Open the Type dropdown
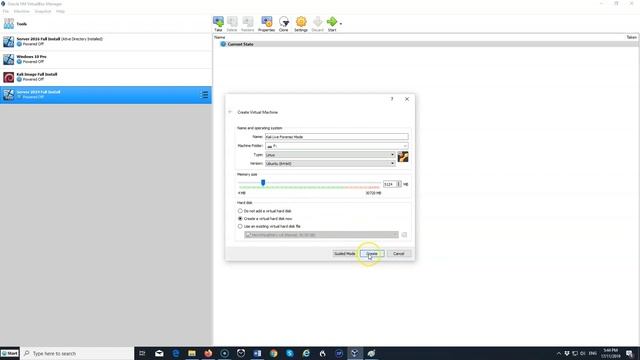Screen dimensions: 640x360 pyautogui.click(x=330, y=155)
